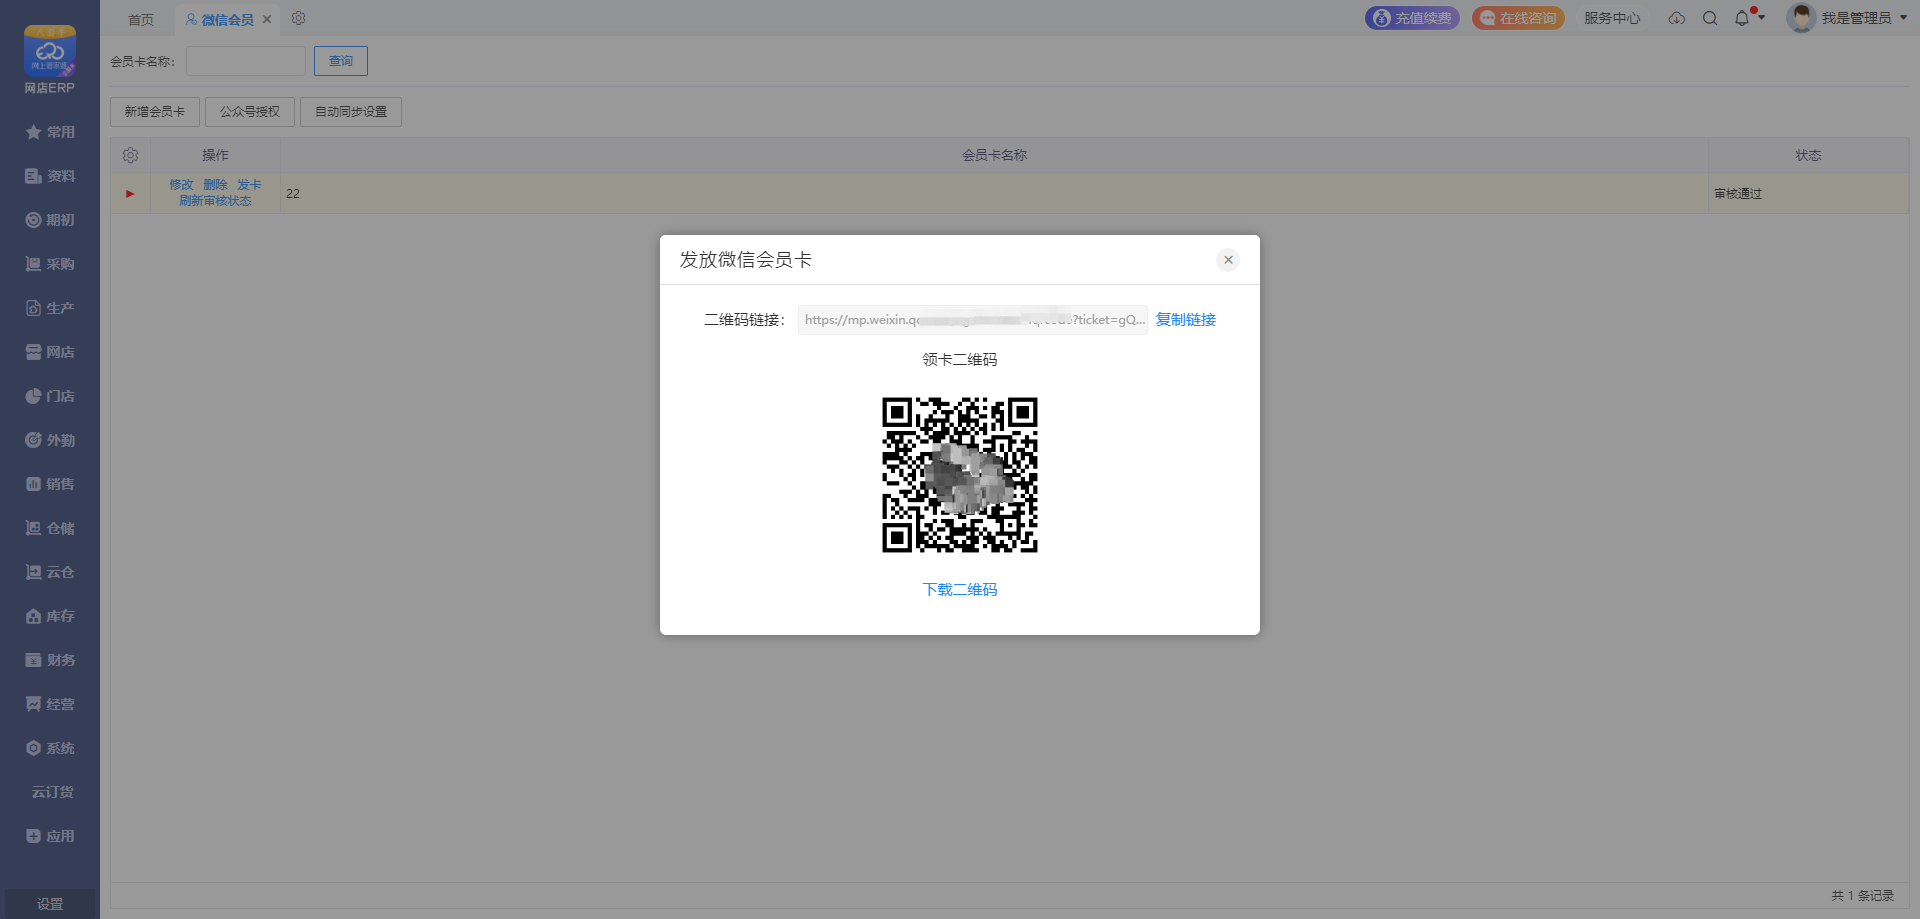This screenshot has width=1920, height=919.
Task: Click the 设置 button at sidebar bottom
Action: tap(50, 904)
